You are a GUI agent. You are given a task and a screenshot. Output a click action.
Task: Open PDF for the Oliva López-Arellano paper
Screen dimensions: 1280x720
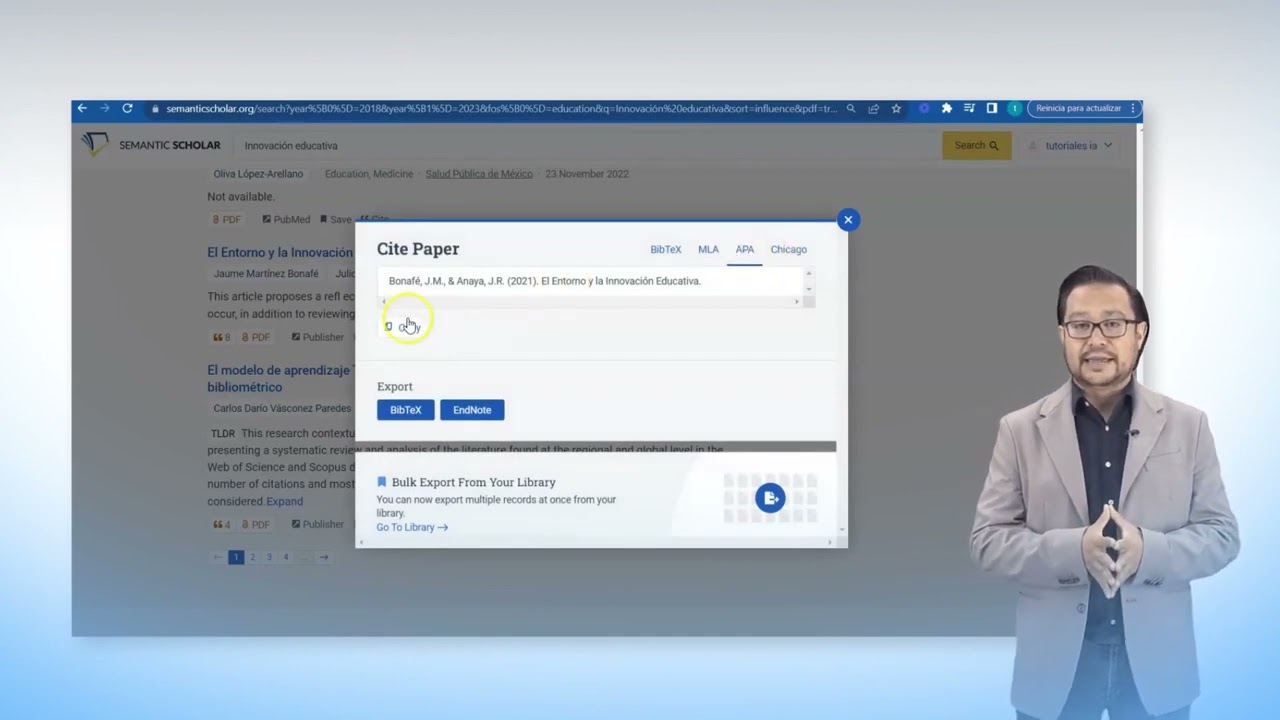pyautogui.click(x=227, y=220)
